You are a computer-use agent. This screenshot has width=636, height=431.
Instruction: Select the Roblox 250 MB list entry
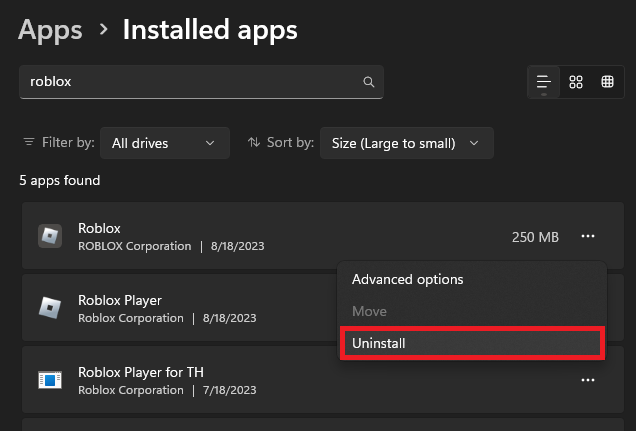[x=300, y=237]
